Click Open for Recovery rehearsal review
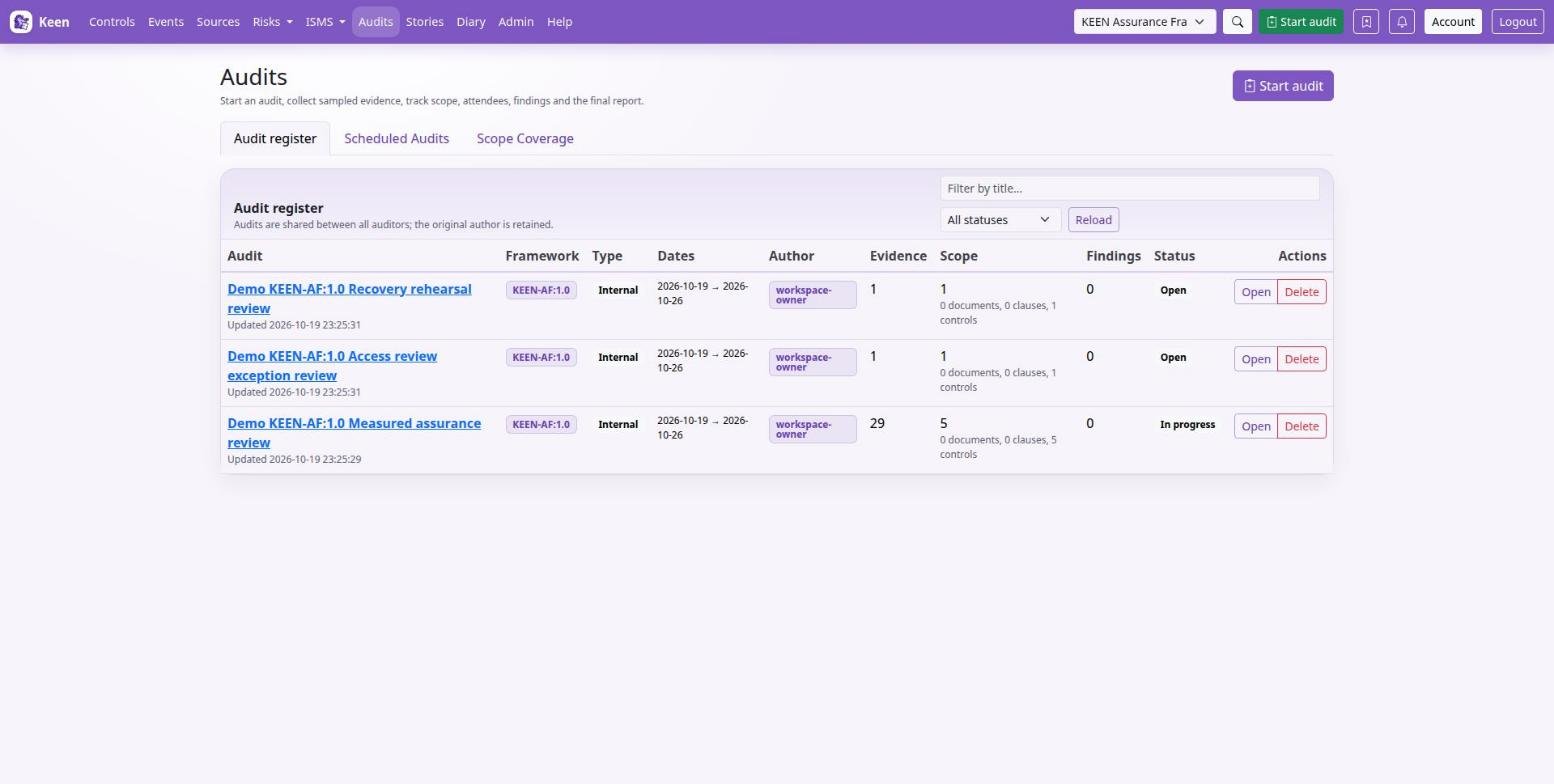The height and width of the screenshot is (784, 1554). coord(1255,292)
